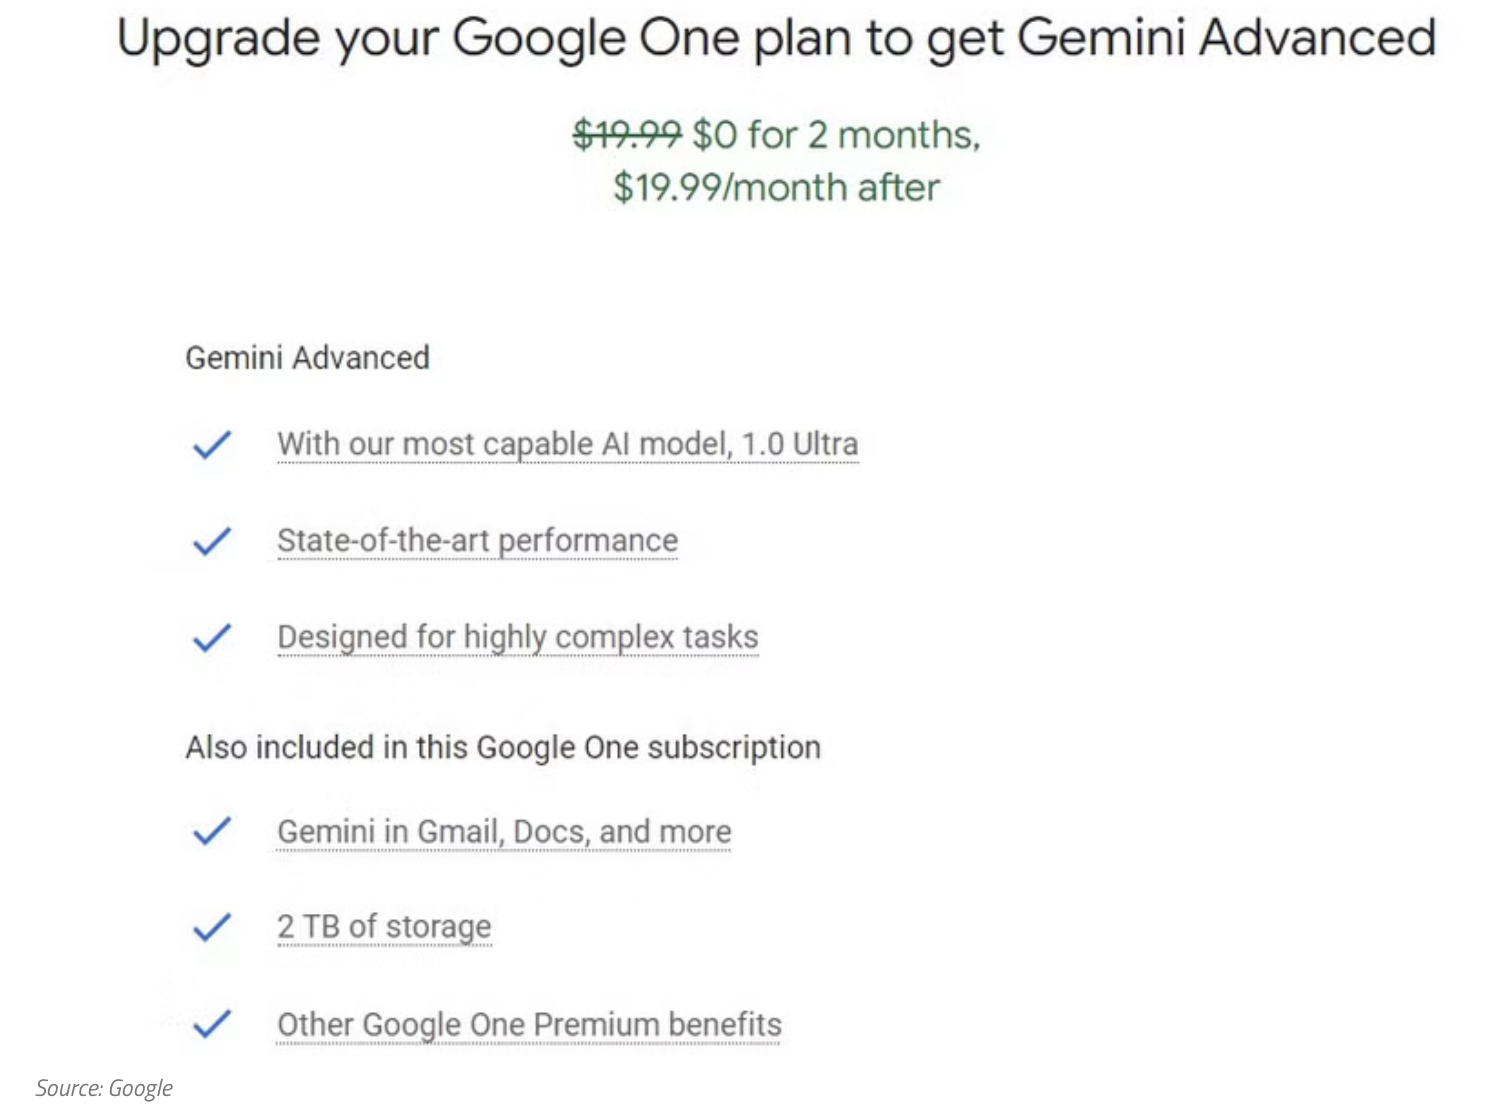1494x1110 pixels.
Task: Click the checkmark beside 1.0 Ultra model
Action: 212,444
